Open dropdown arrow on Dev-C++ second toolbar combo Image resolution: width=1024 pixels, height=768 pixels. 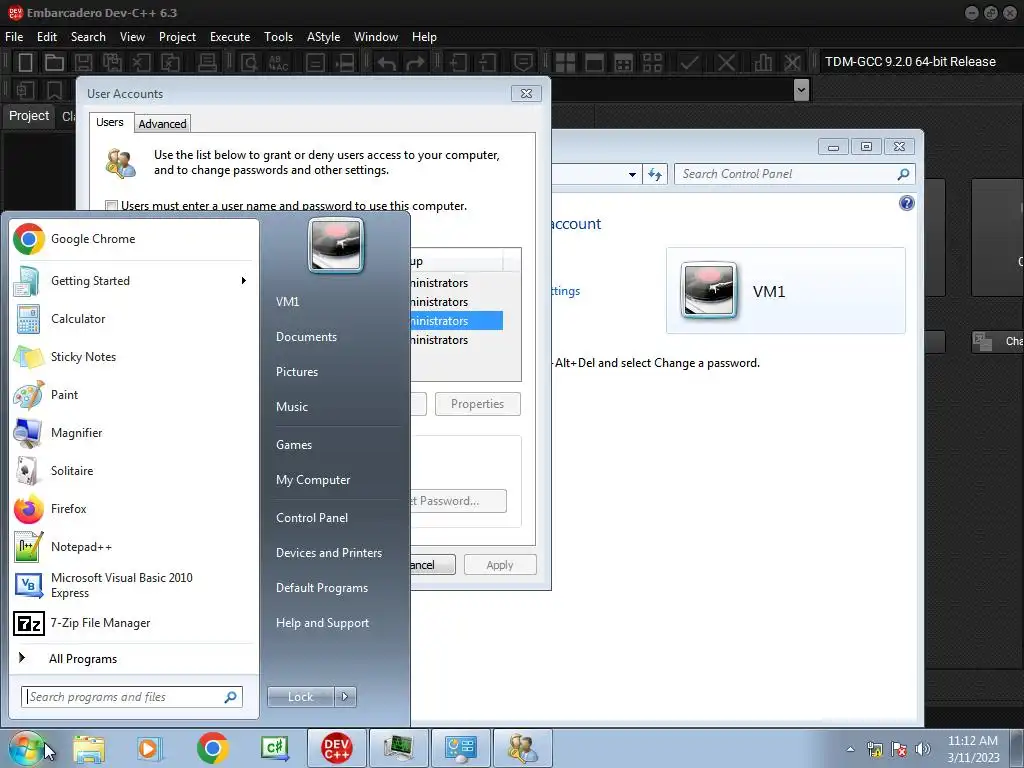pyautogui.click(x=801, y=90)
